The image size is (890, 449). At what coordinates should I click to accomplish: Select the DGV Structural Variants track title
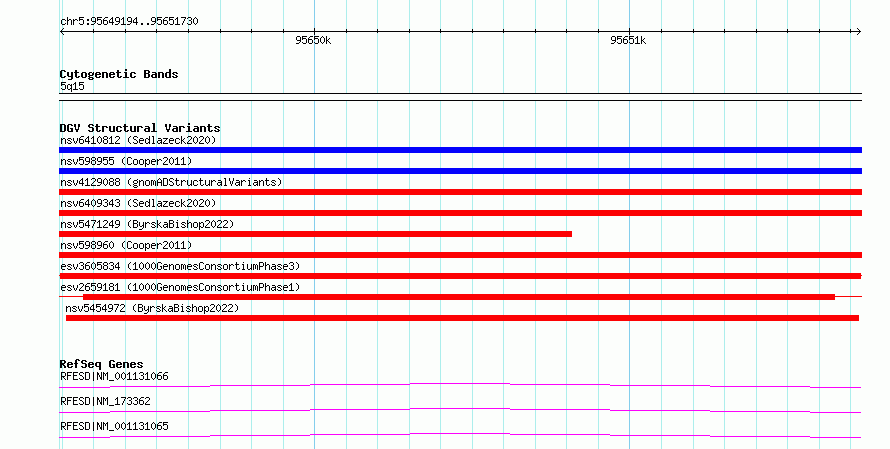[x=140, y=128]
